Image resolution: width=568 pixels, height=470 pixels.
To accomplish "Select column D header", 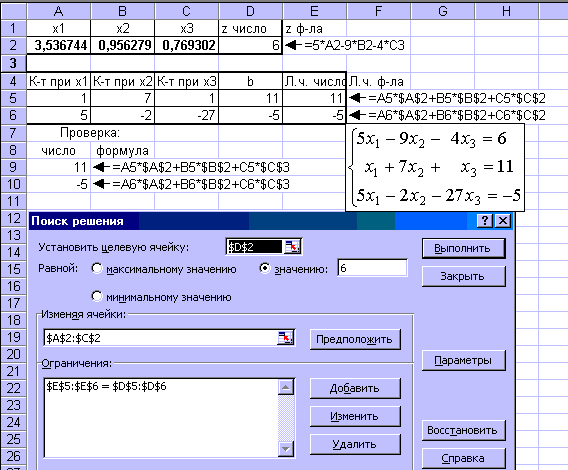I will tap(250, 11).
